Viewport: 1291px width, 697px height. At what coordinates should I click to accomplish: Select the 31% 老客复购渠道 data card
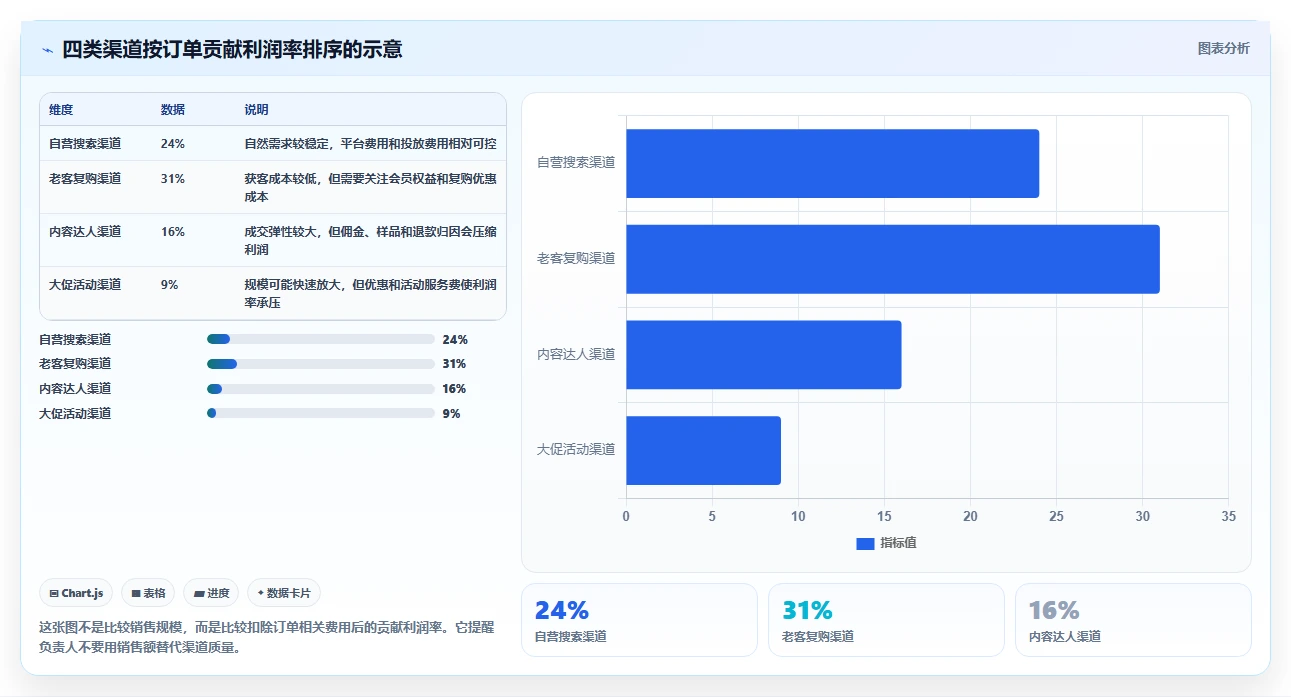point(886,620)
